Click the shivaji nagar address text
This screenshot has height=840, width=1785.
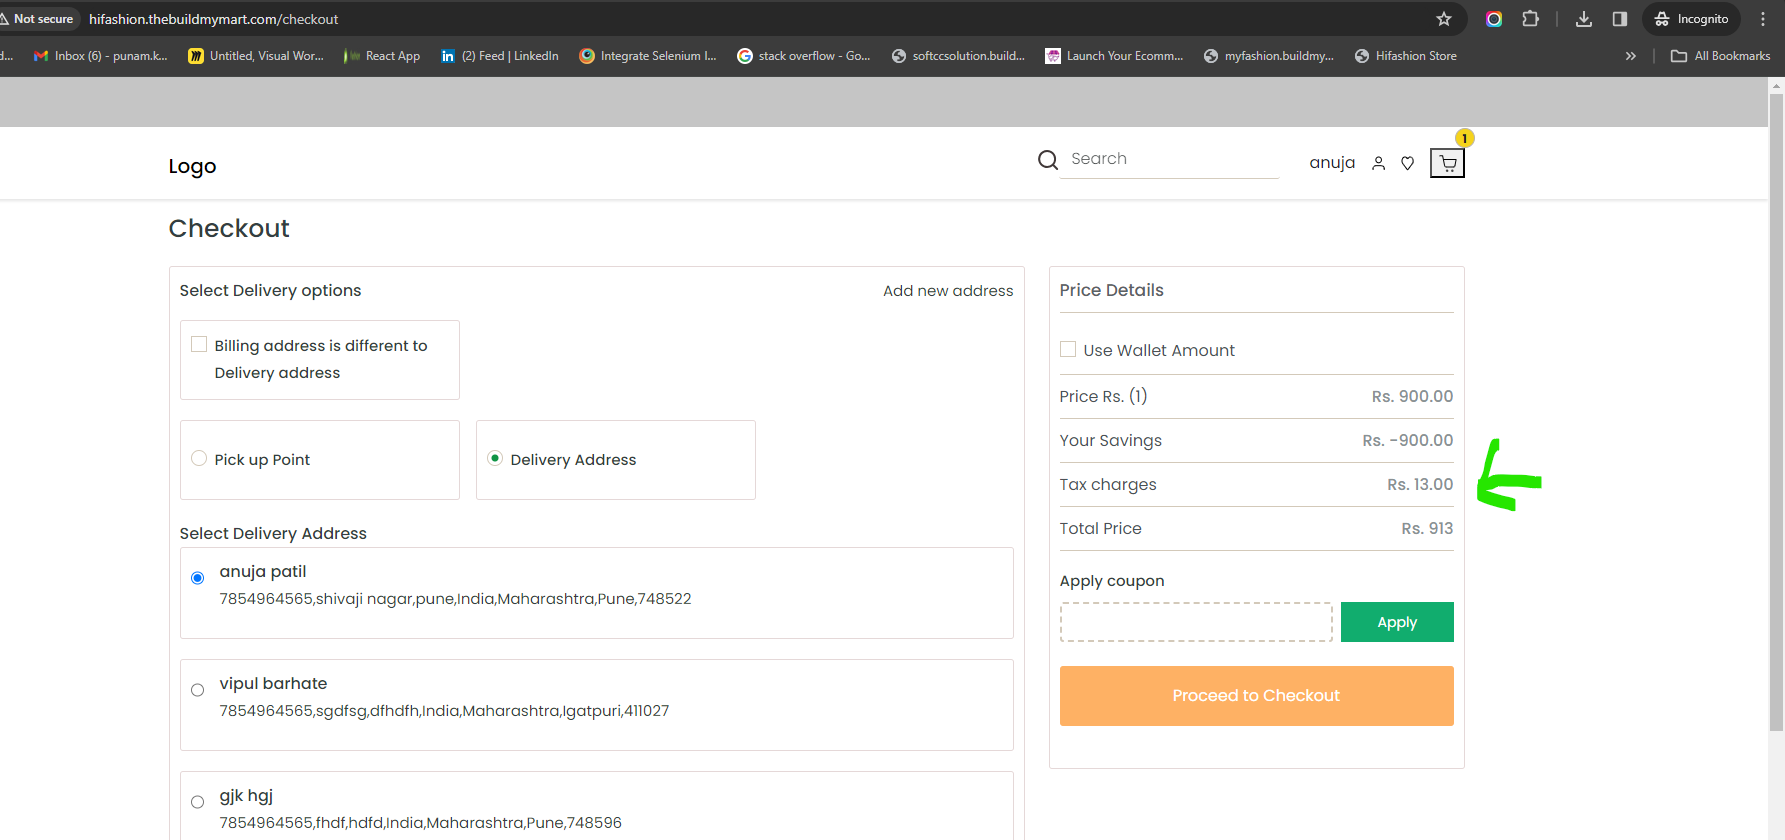[455, 599]
